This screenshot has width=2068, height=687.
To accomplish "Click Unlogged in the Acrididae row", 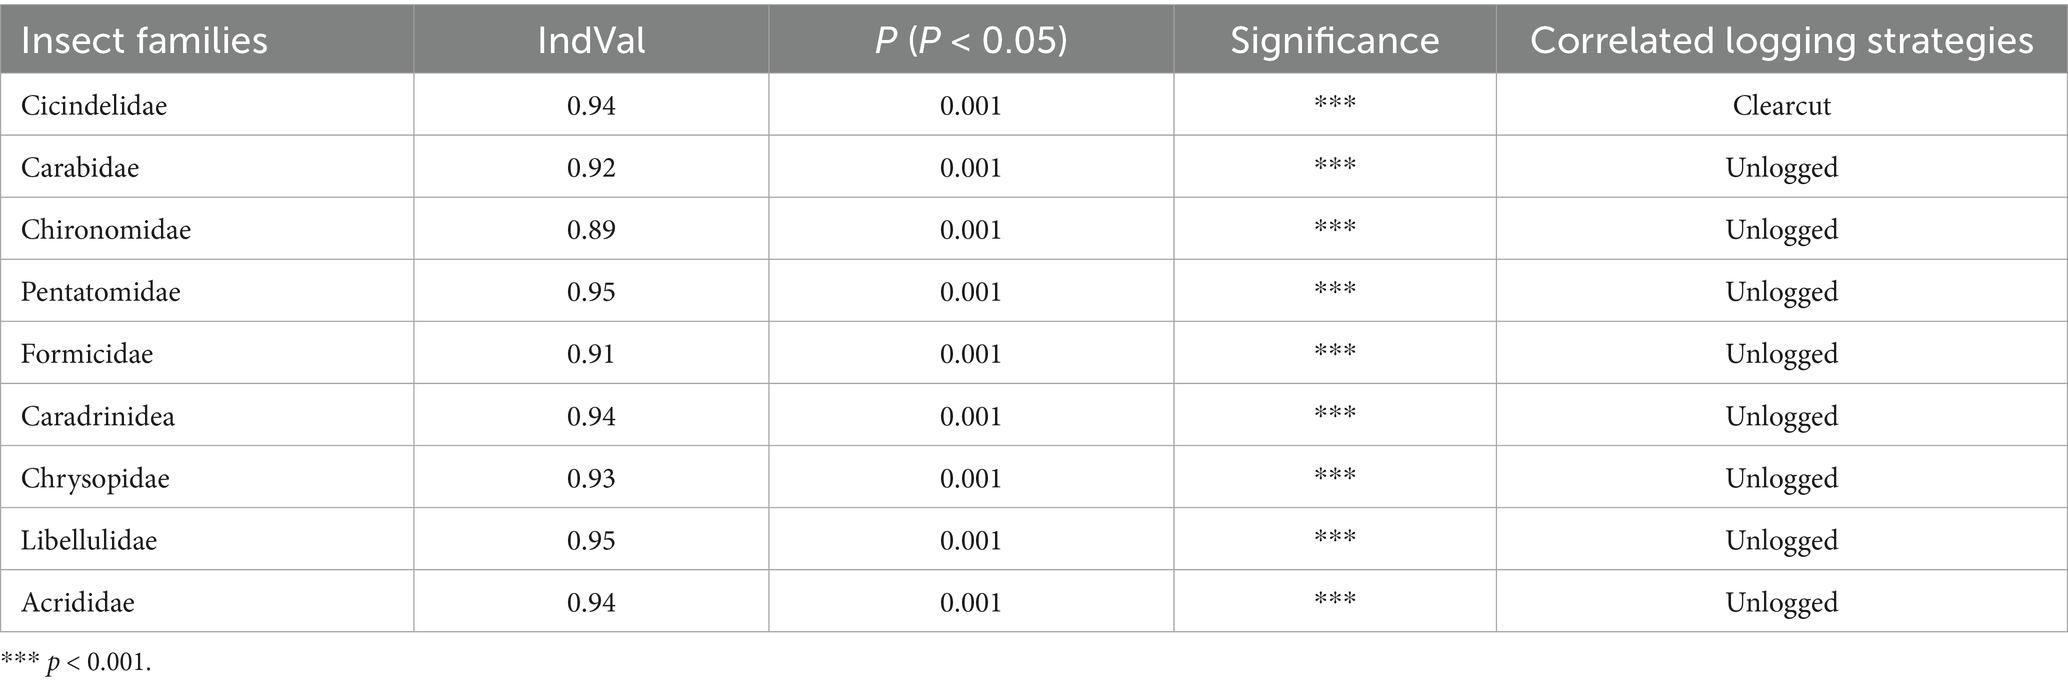I will pos(1781,602).
